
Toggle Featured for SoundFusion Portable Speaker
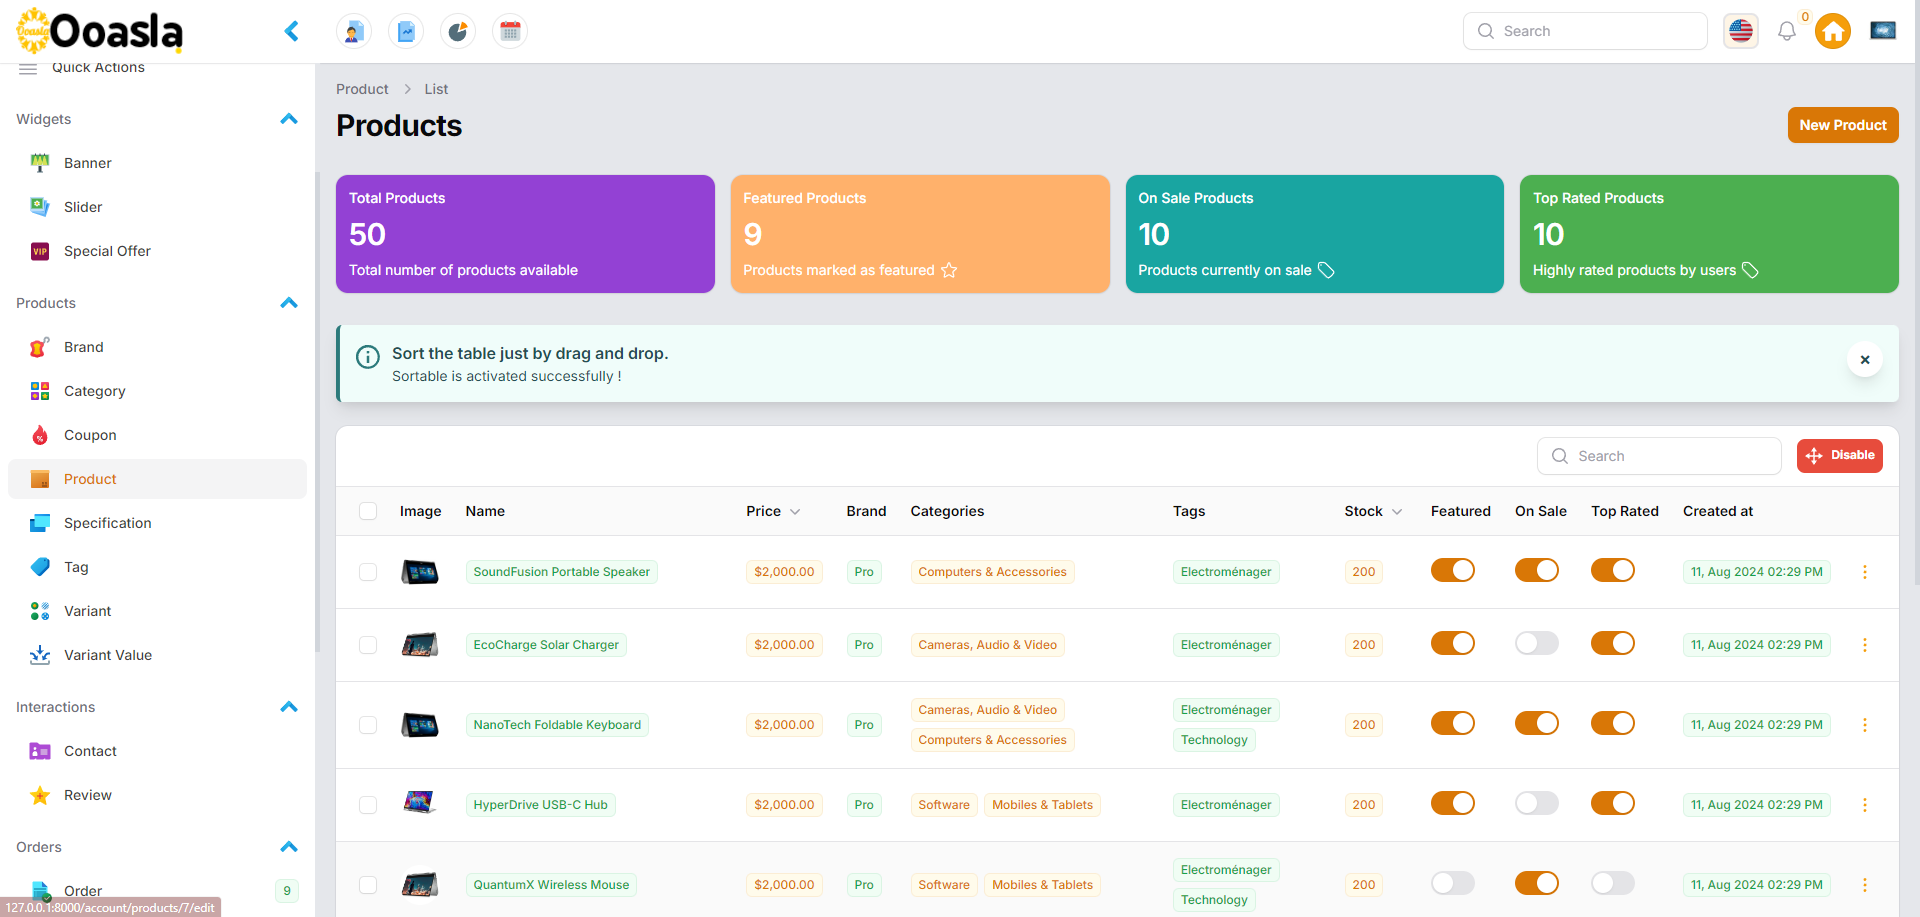click(1453, 570)
